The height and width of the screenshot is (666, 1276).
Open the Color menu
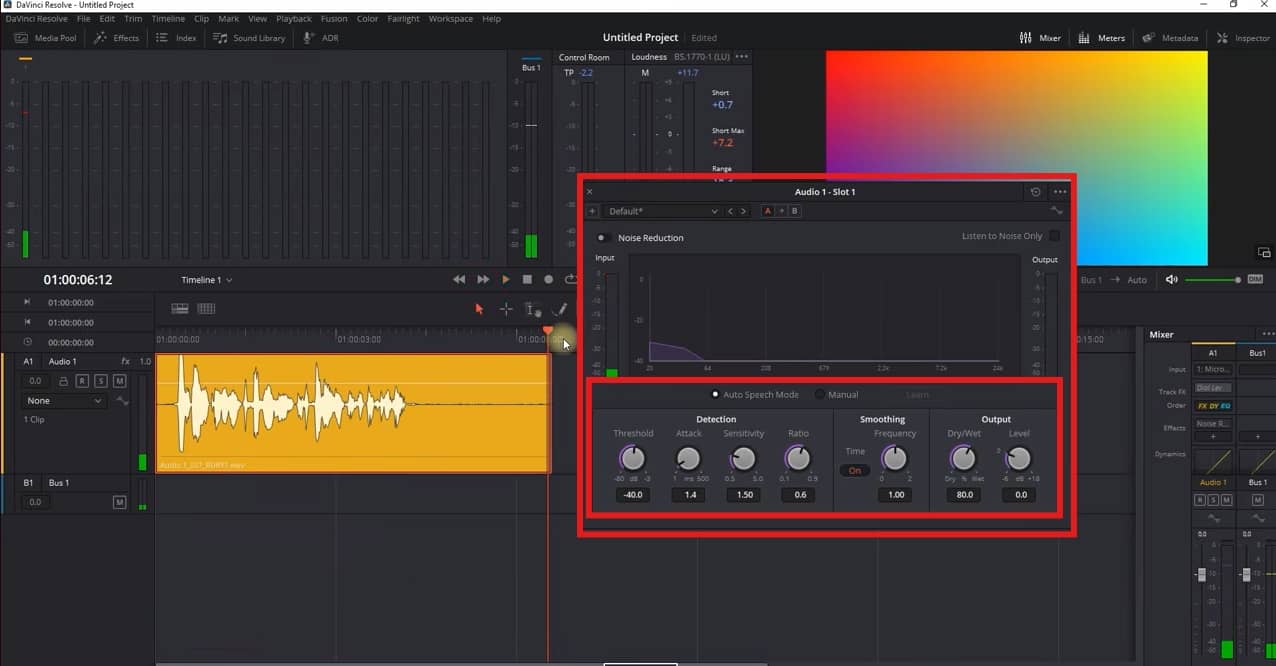pyautogui.click(x=367, y=19)
